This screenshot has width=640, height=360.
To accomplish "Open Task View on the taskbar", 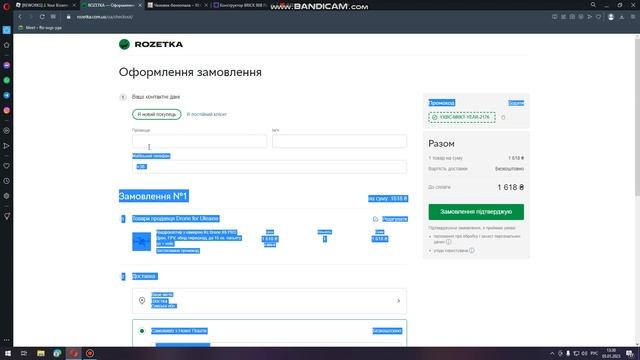I will 24,353.
